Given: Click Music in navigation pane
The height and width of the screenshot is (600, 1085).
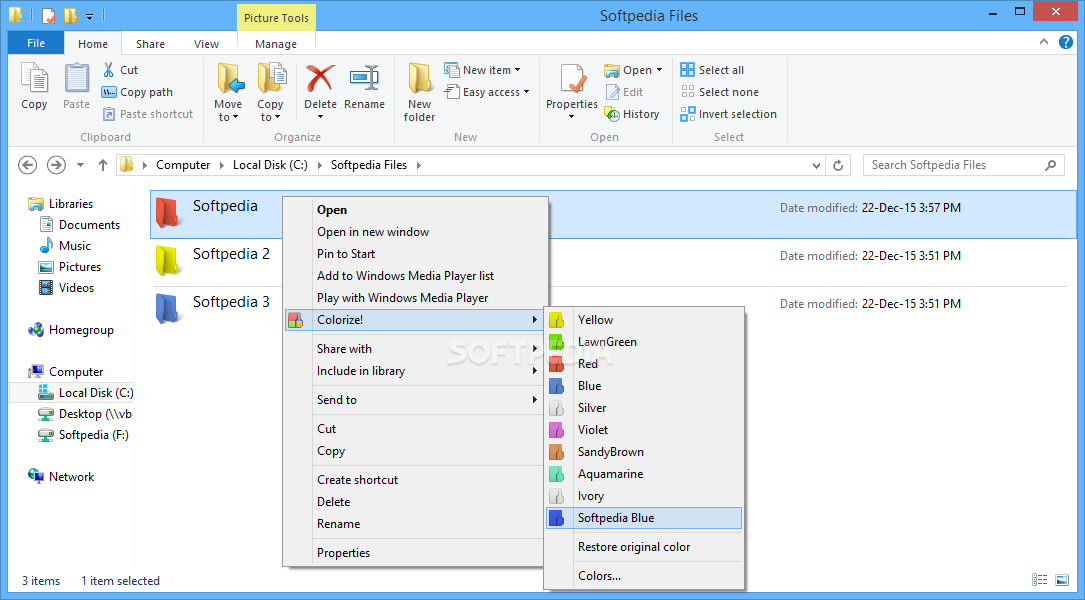Looking at the screenshot, I should point(66,246).
